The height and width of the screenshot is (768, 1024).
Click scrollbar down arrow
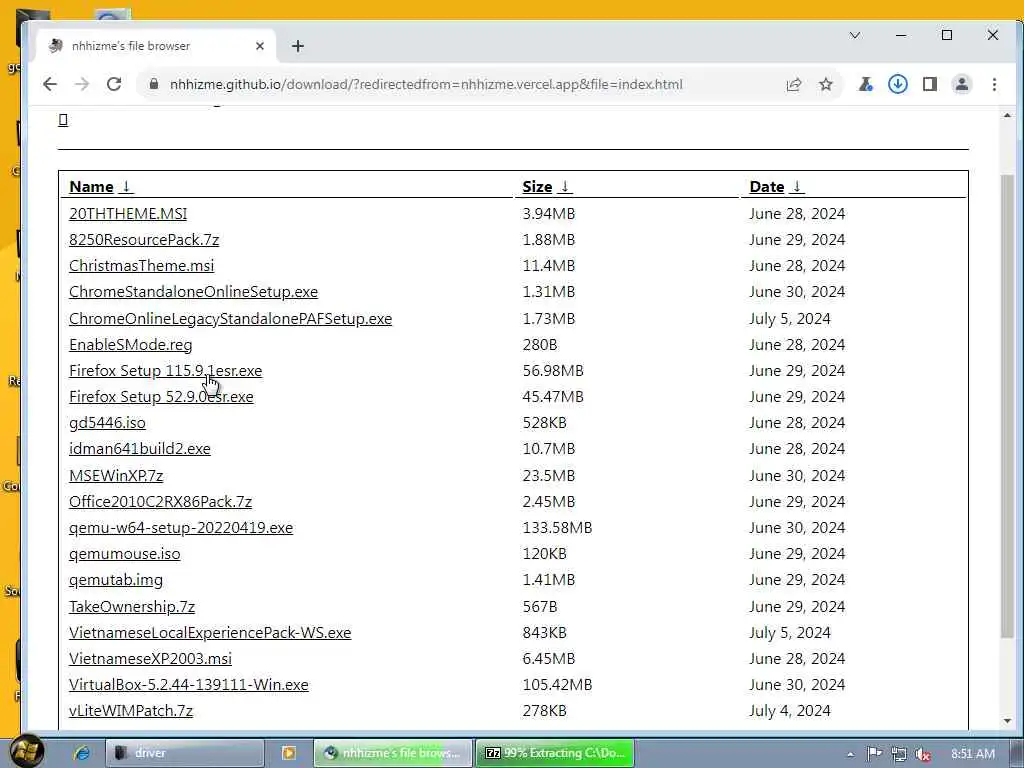pyautogui.click(x=1008, y=721)
